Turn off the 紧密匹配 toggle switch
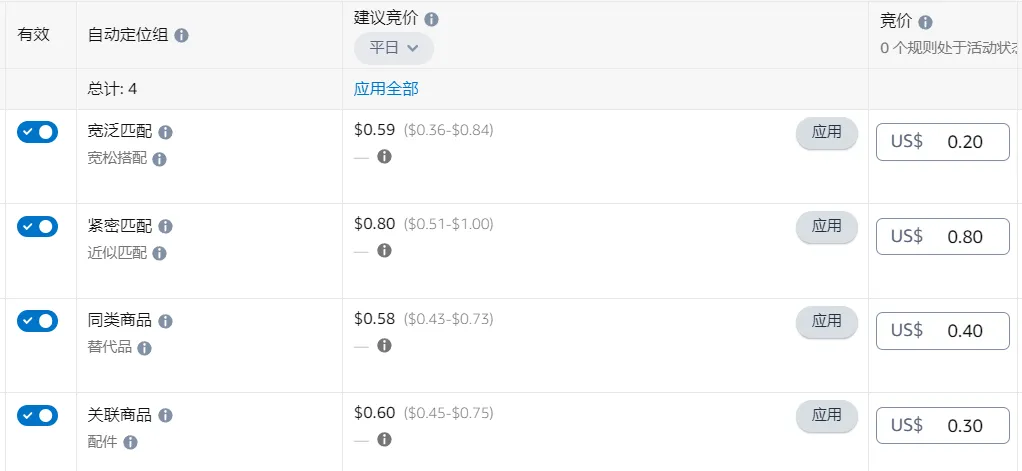 (x=37, y=227)
